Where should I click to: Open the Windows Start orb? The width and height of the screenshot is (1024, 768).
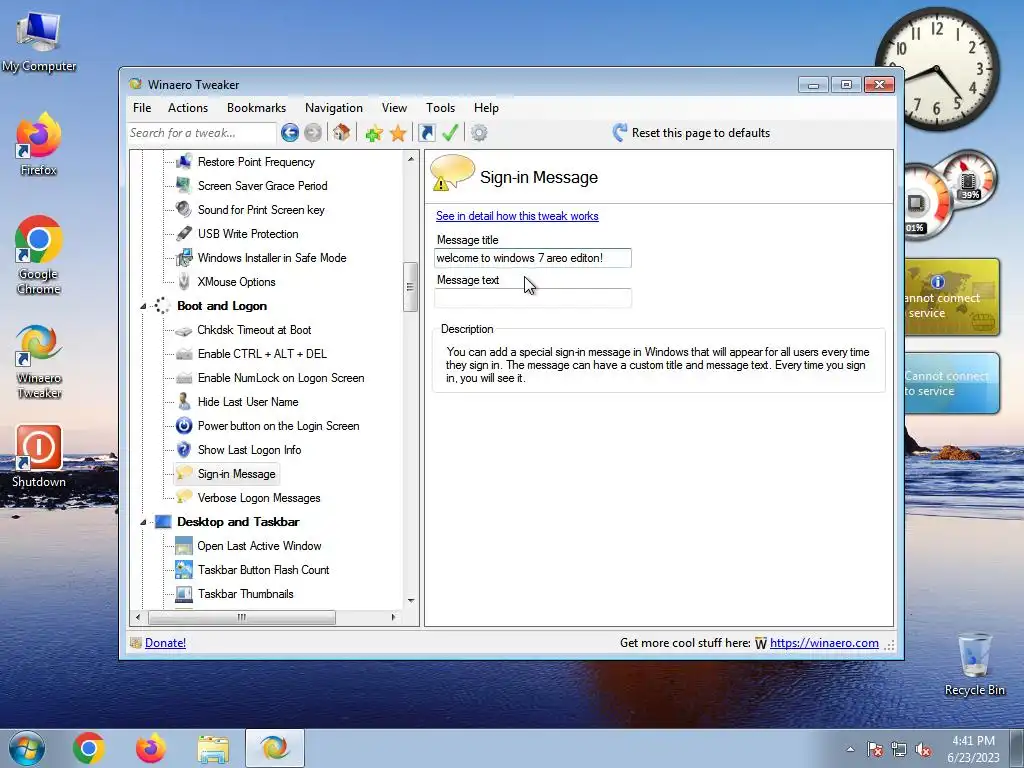(x=27, y=748)
